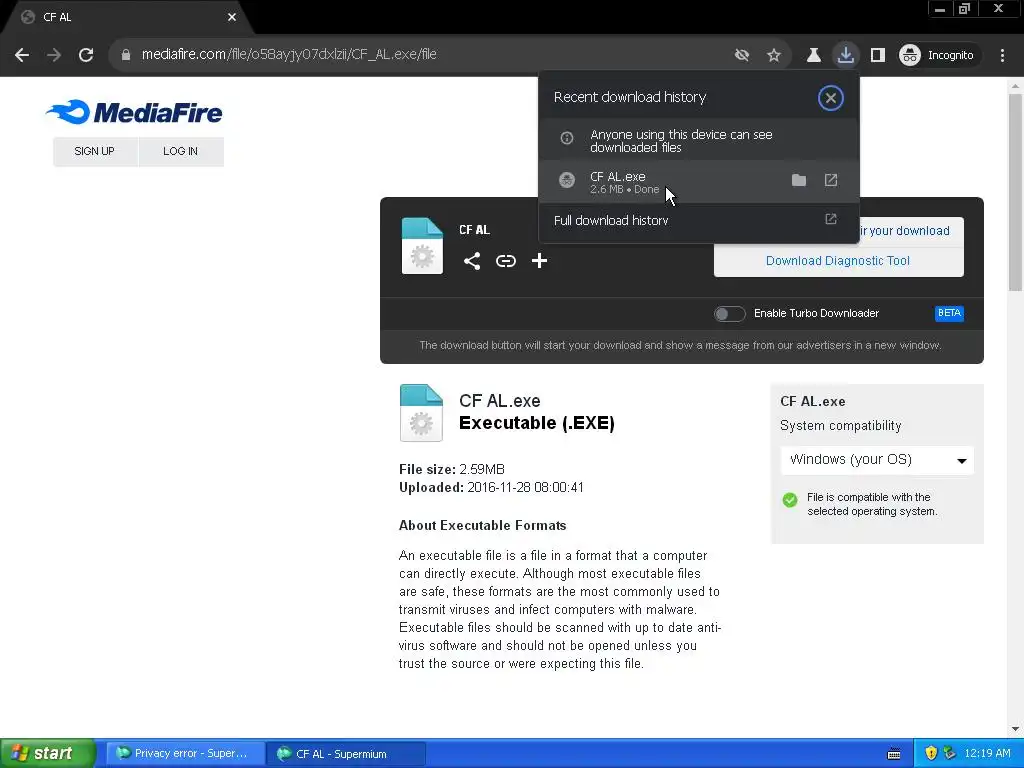
Task: Click the share icon for CF AL
Action: point(472,261)
